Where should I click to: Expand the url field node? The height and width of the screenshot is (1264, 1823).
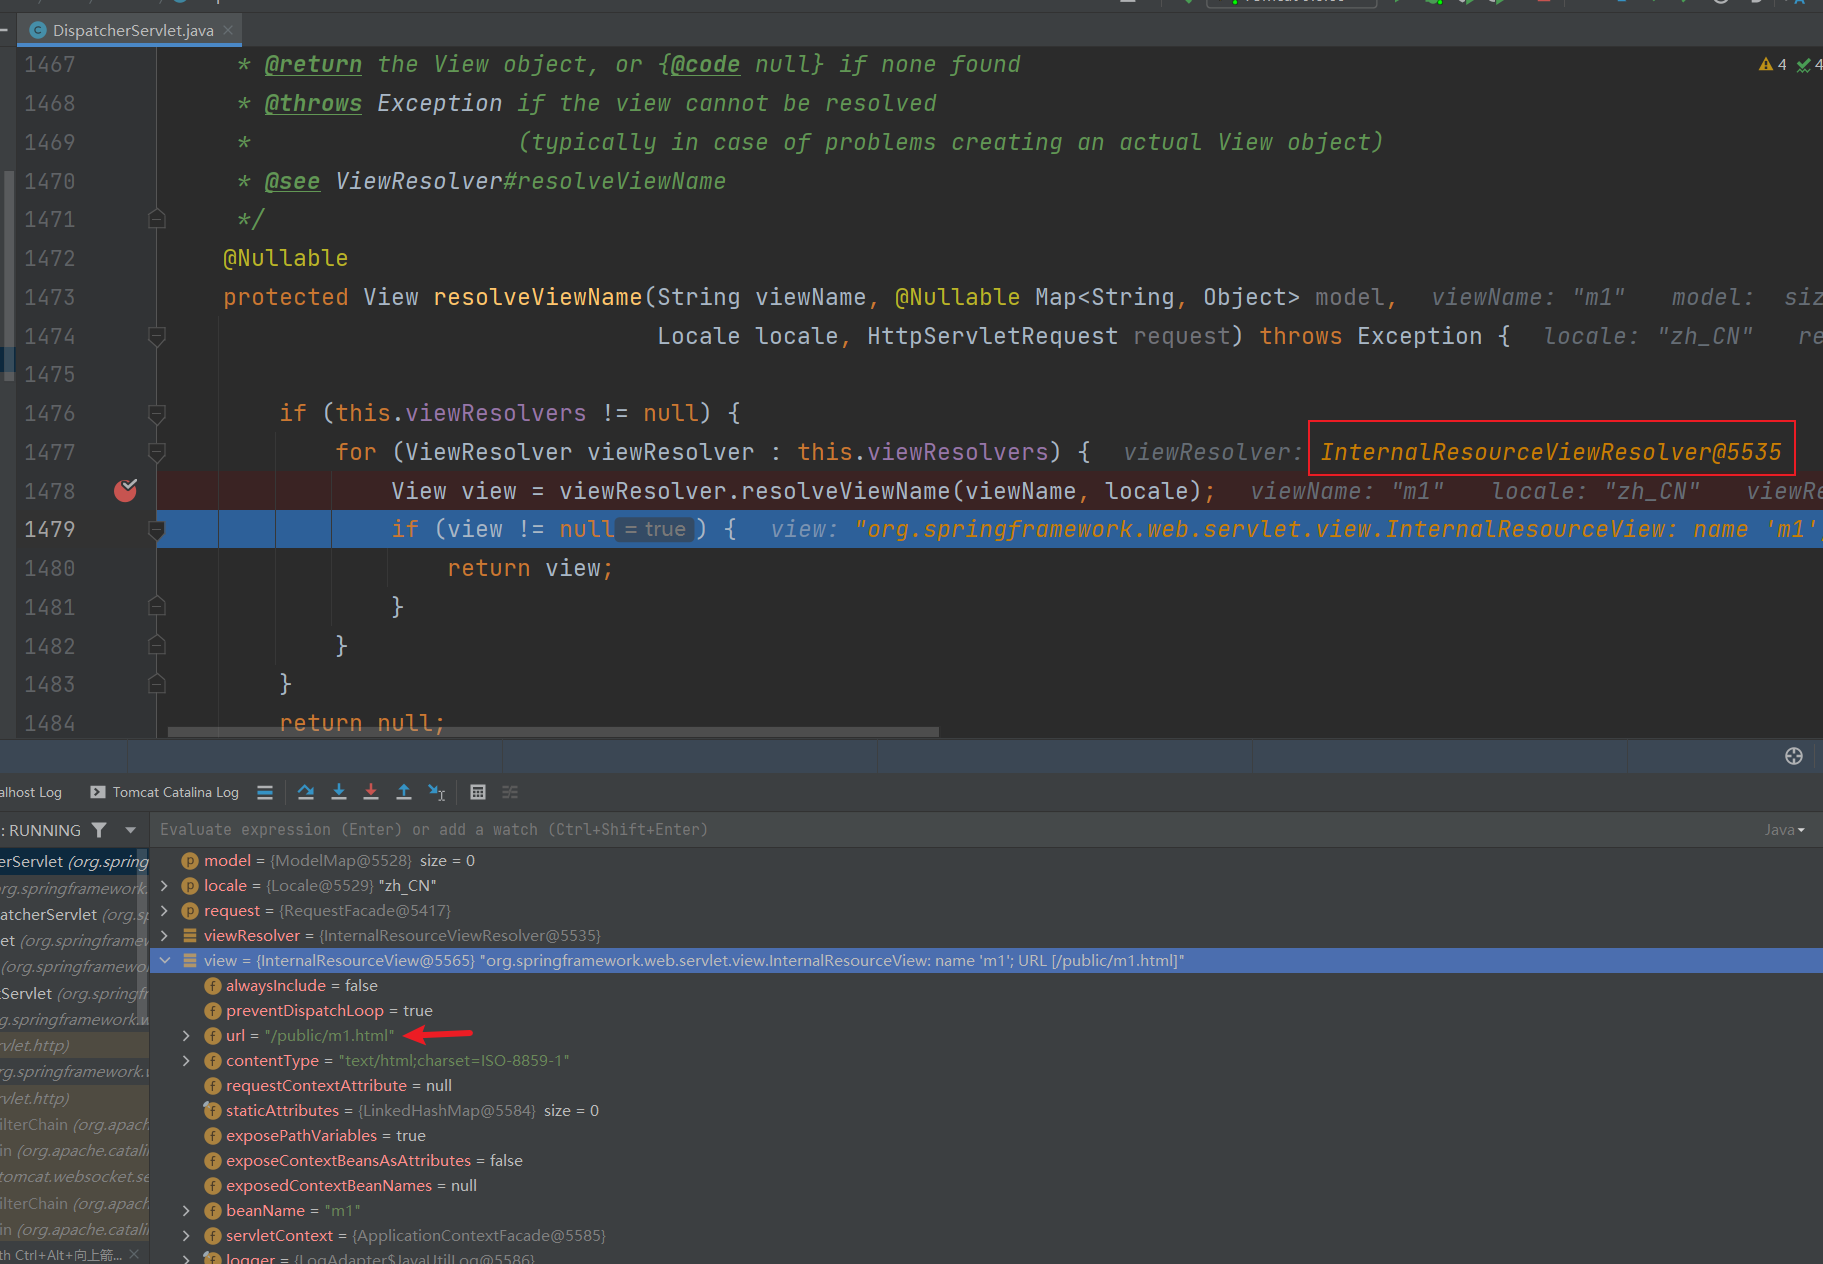tap(186, 1035)
